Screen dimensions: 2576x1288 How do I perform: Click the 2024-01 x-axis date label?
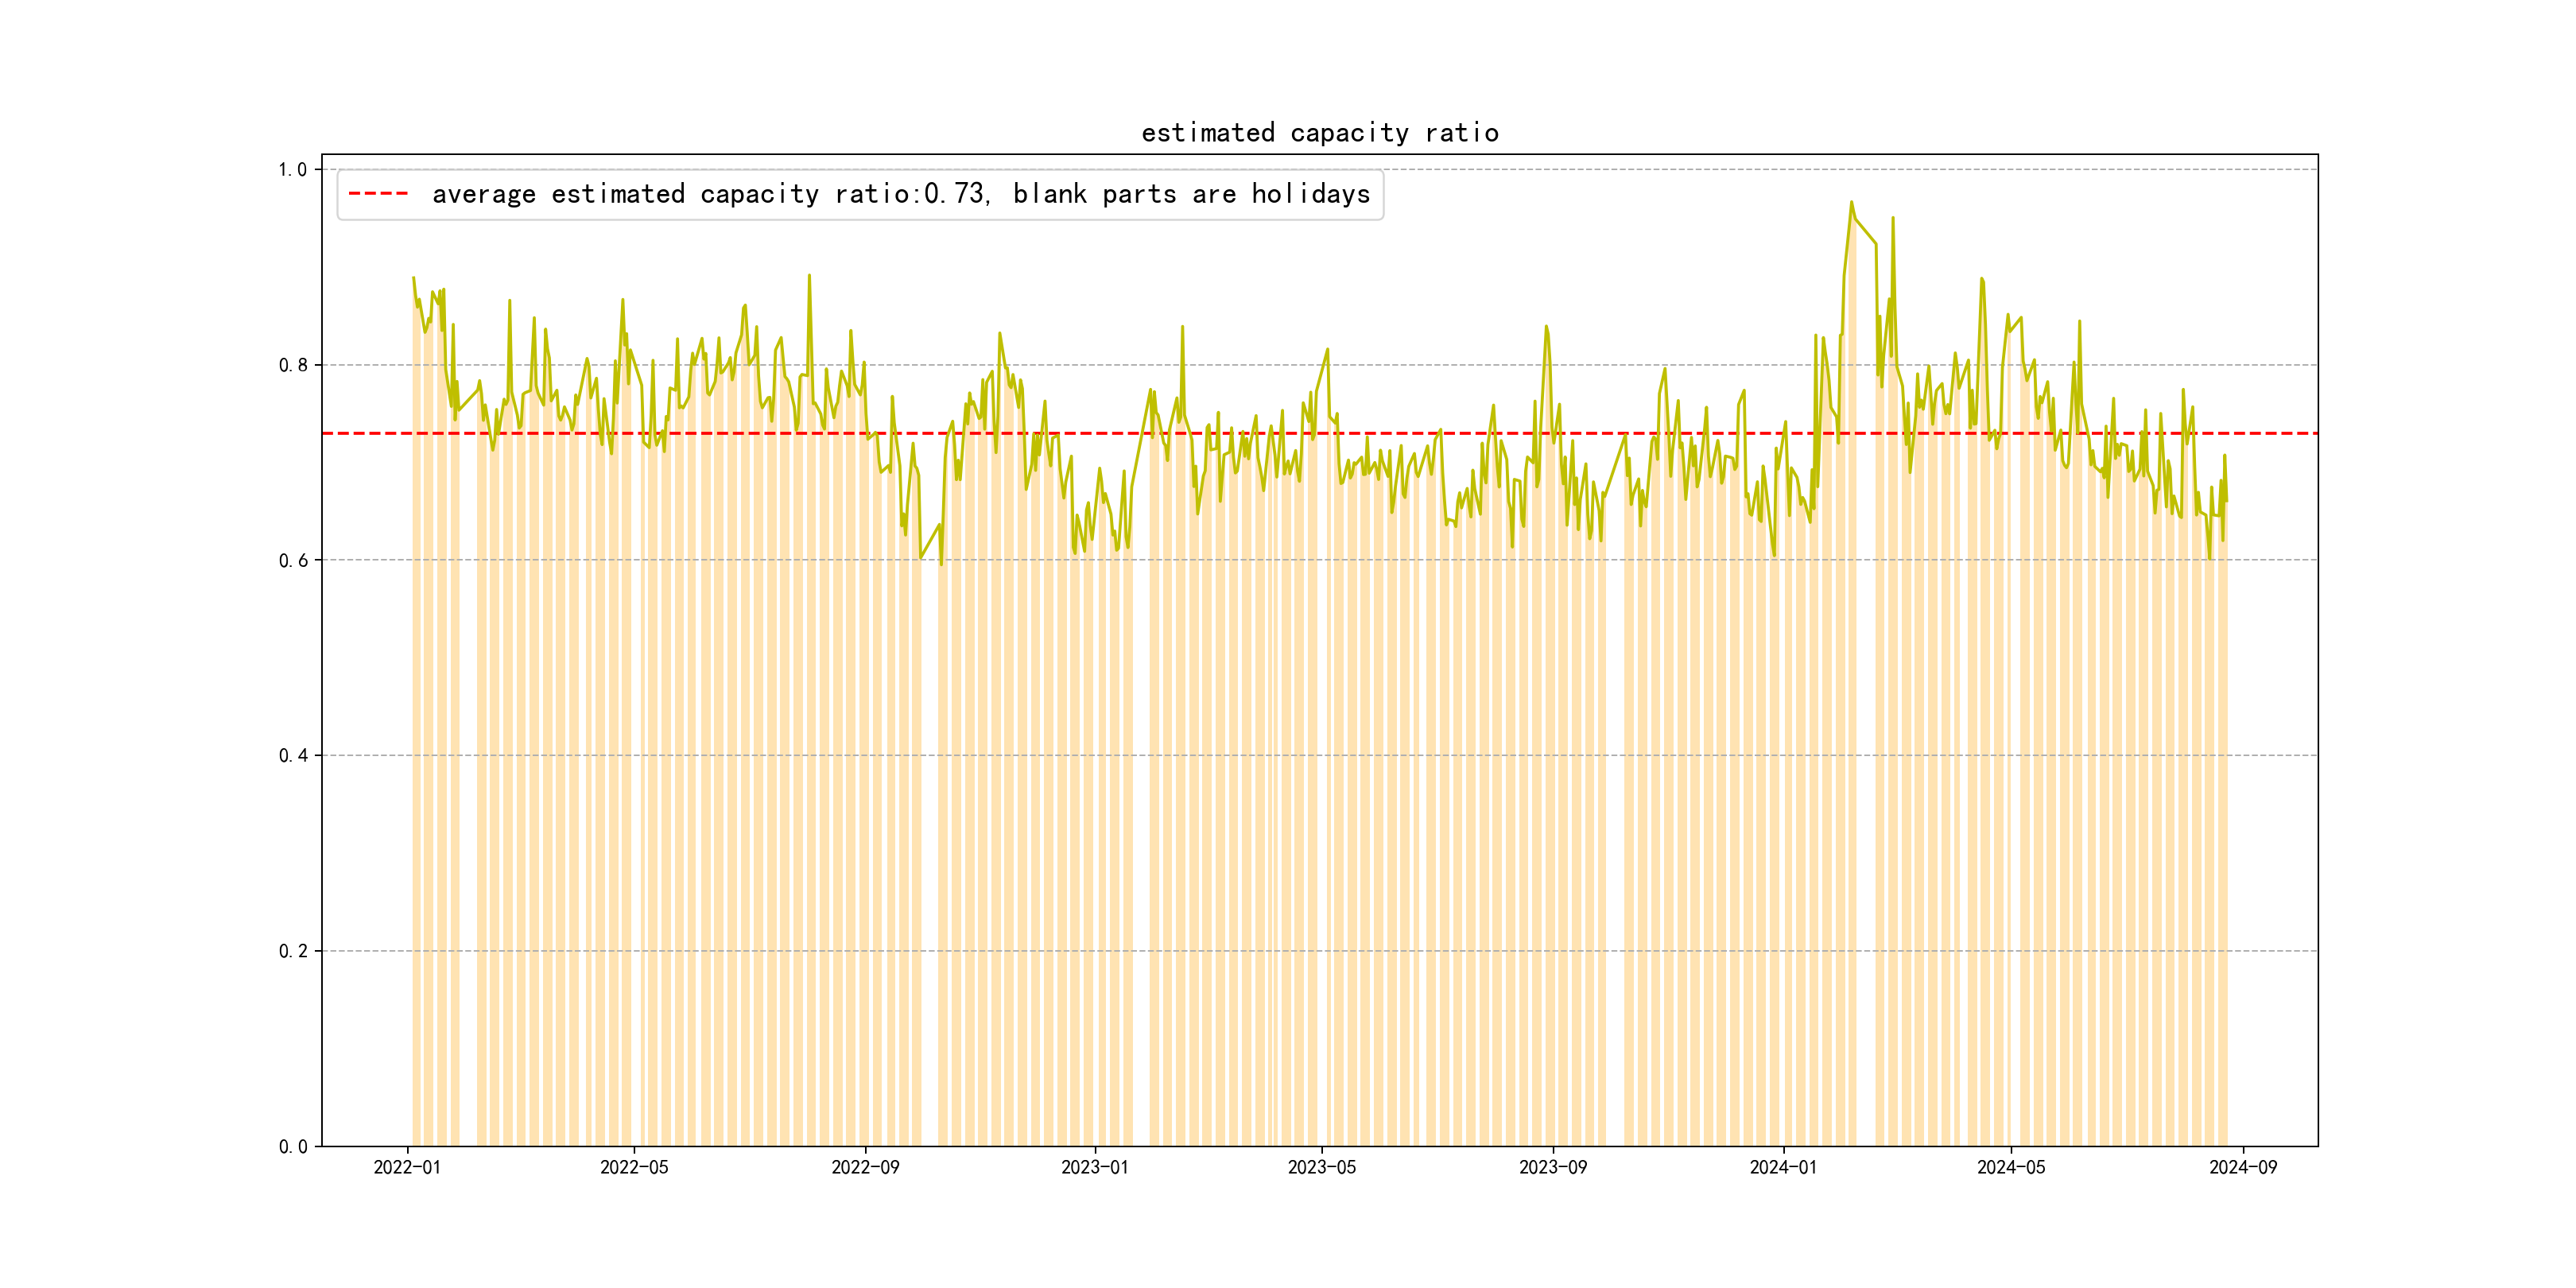pyautogui.click(x=1783, y=1168)
